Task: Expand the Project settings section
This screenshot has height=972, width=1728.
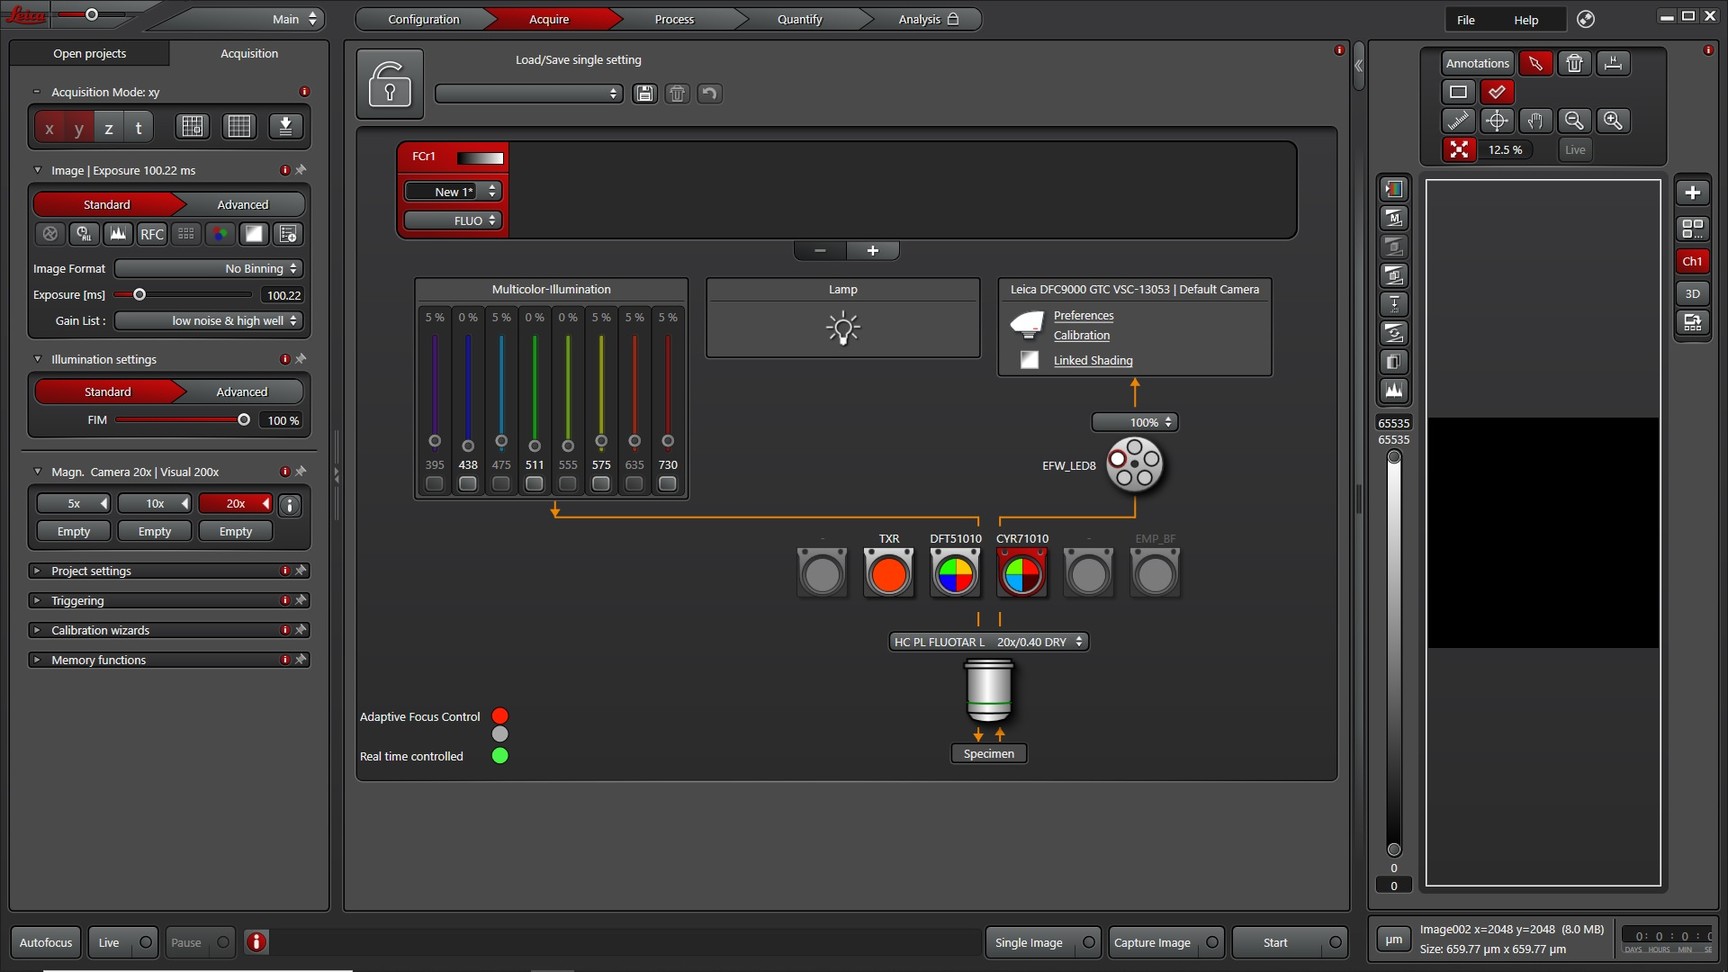Action: pos(91,571)
